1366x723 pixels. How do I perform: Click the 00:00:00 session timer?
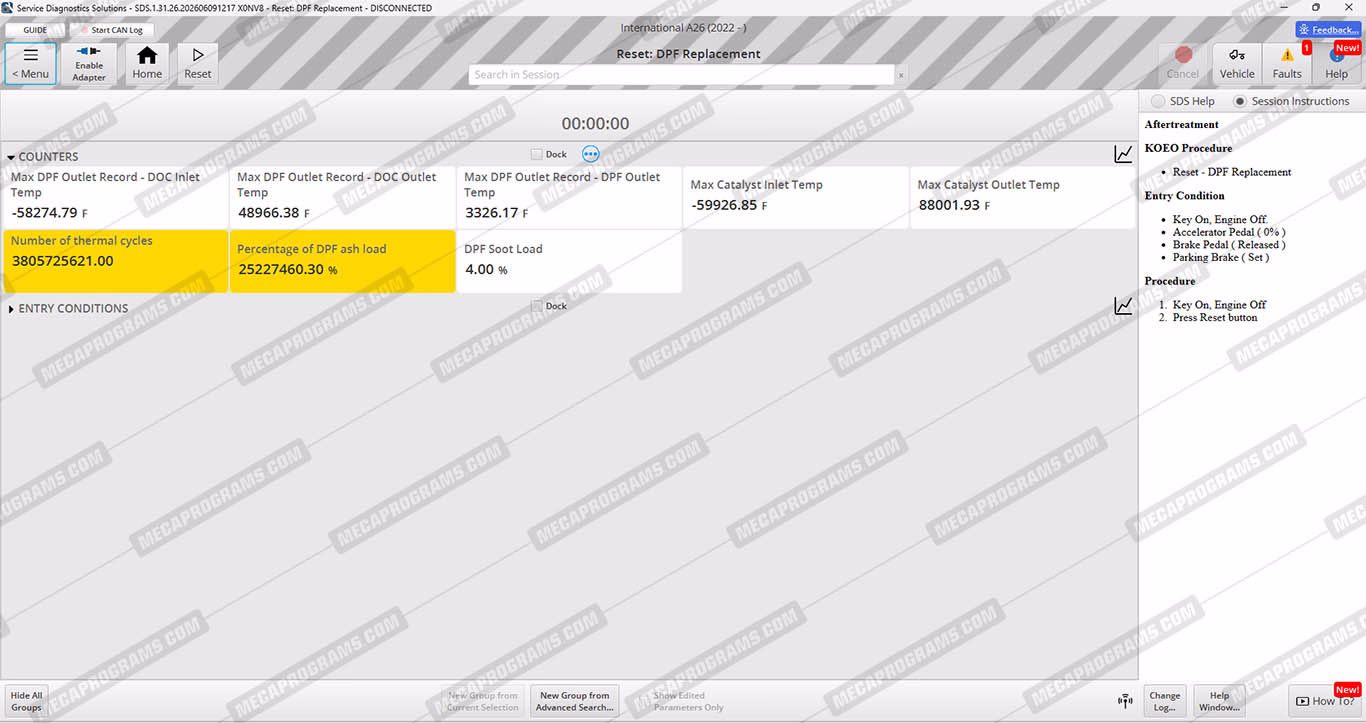click(x=595, y=124)
